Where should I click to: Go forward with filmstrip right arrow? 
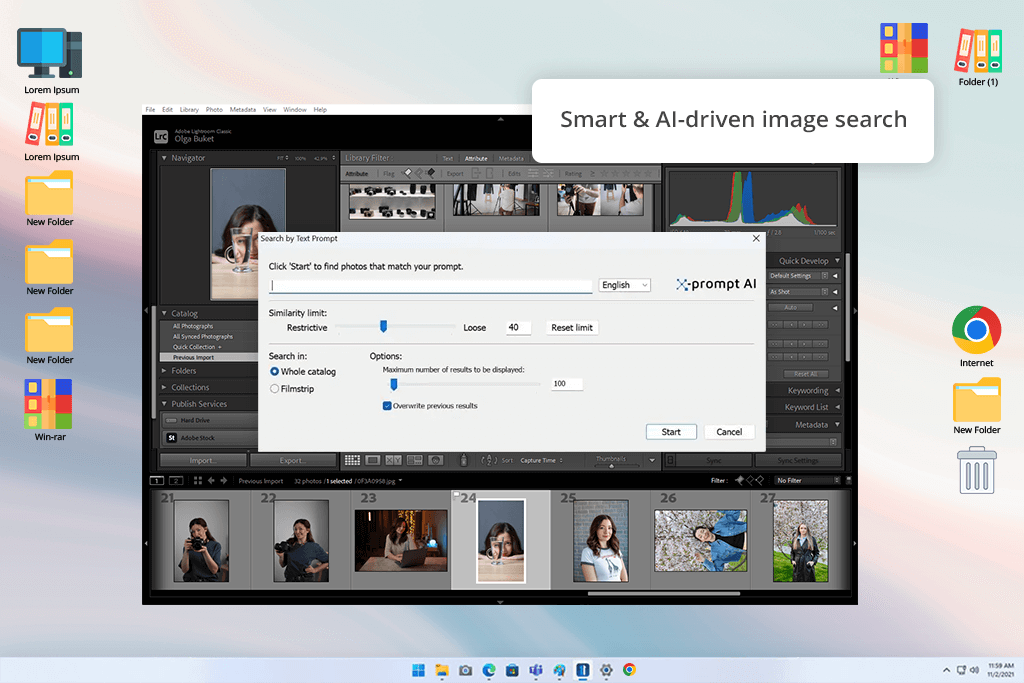(224, 481)
